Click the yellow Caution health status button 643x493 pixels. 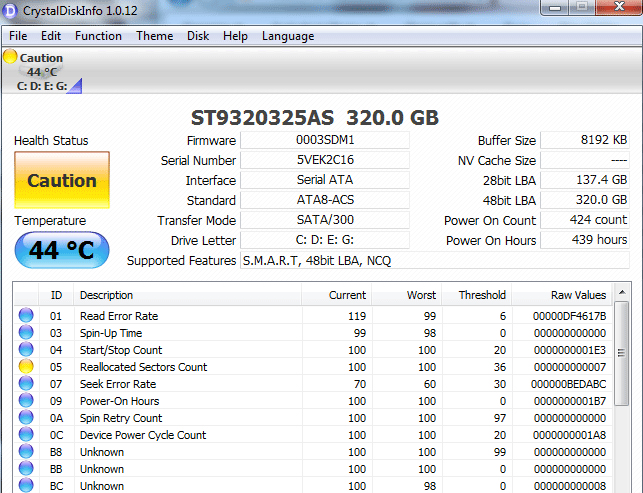point(62,180)
